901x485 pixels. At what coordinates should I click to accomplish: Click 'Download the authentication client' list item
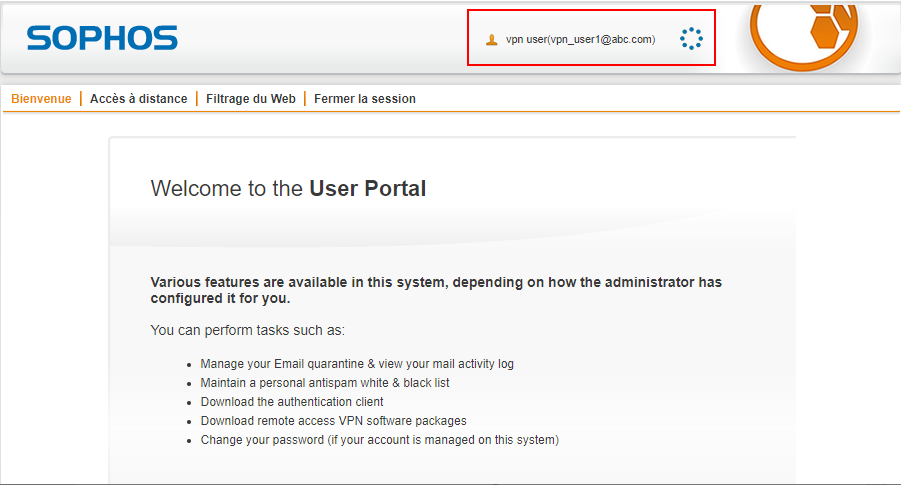291,402
